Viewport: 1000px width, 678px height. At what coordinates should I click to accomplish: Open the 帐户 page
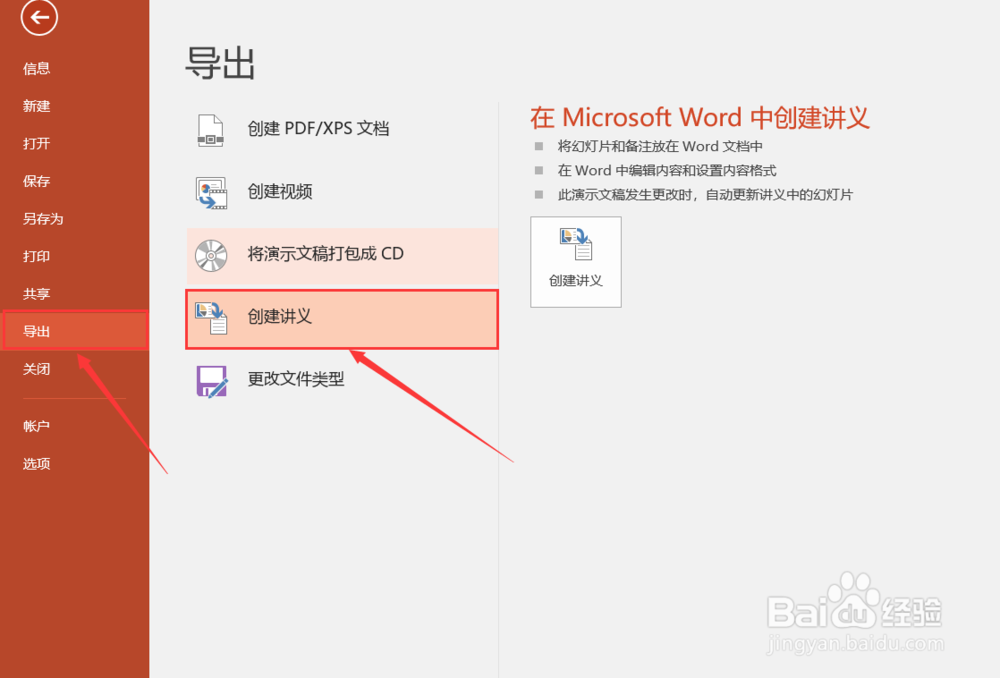(36, 426)
